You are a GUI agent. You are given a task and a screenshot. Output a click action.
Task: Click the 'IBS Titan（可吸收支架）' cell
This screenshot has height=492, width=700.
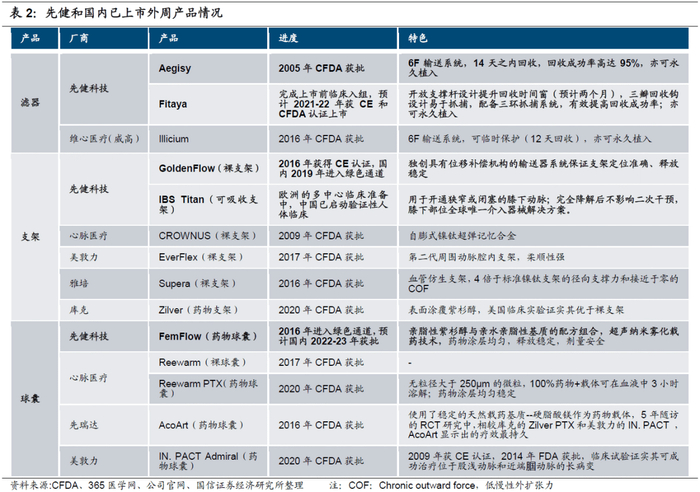point(208,204)
